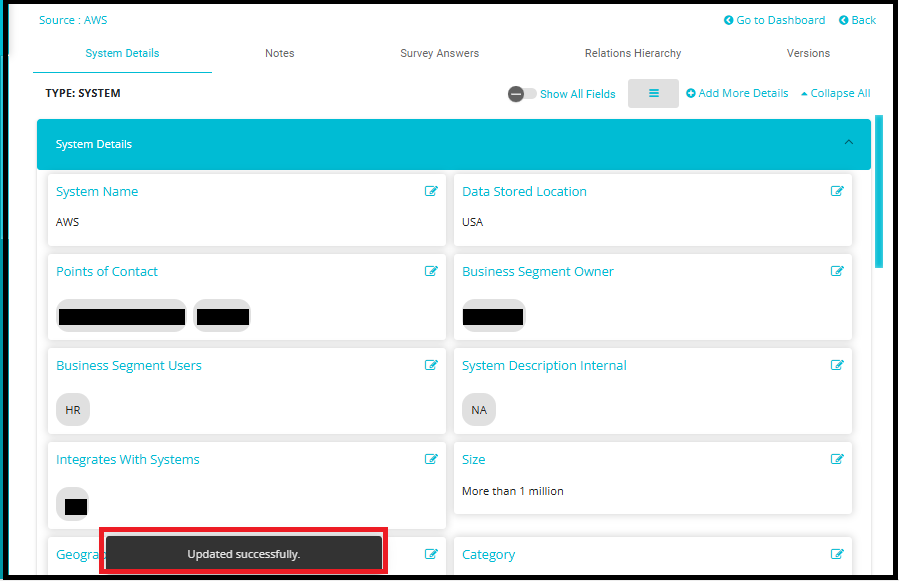Viewport: 899px width, 581px height.
Task: Toggle the Show All Fields switch
Action: (x=522, y=94)
